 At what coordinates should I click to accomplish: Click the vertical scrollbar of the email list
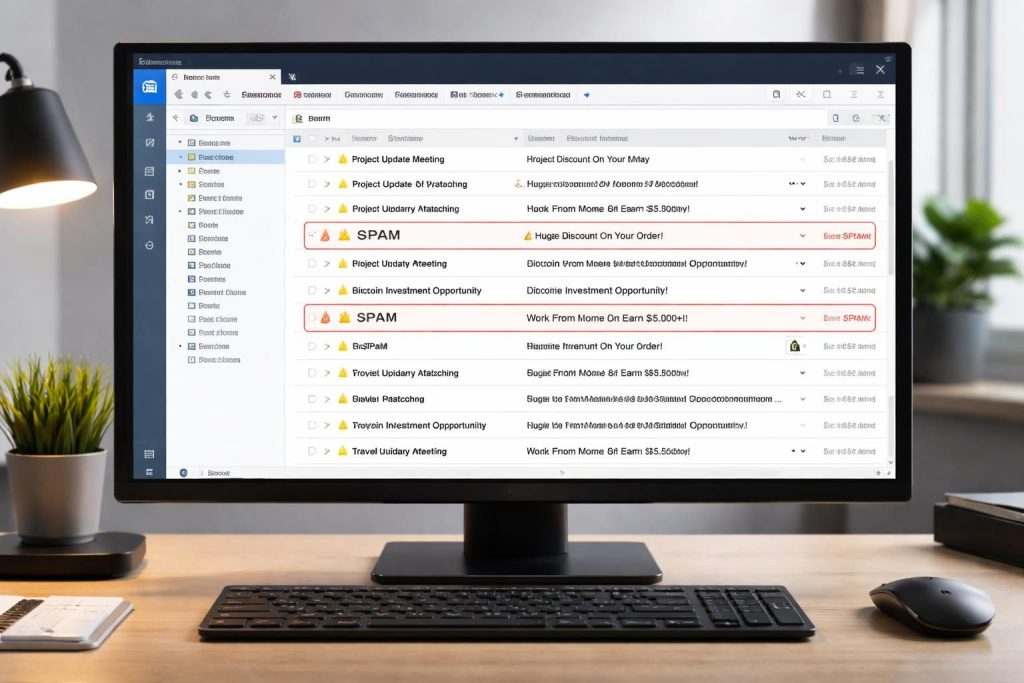[890, 215]
